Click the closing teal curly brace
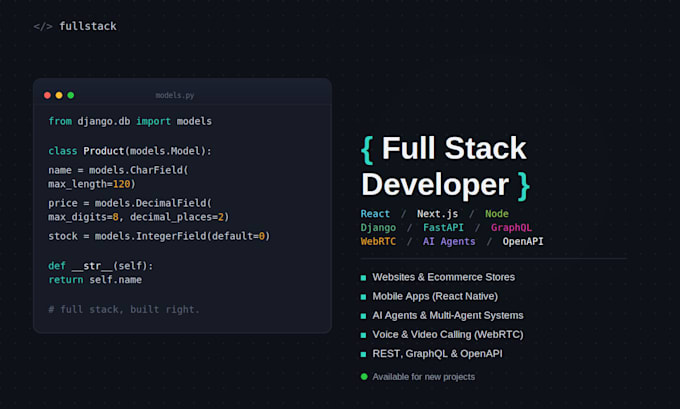 click(x=524, y=186)
